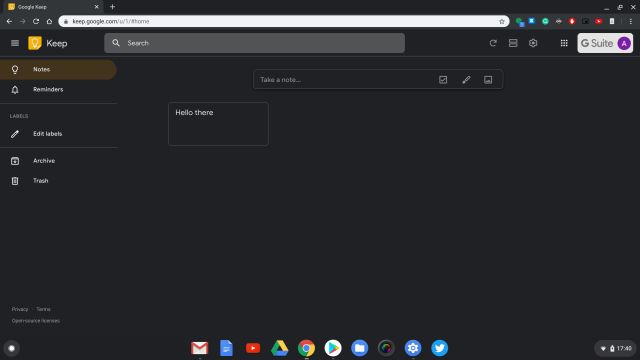This screenshot has height=360, width=640.
Task: Click the Keep search box
Action: pyautogui.click(x=254, y=43)
